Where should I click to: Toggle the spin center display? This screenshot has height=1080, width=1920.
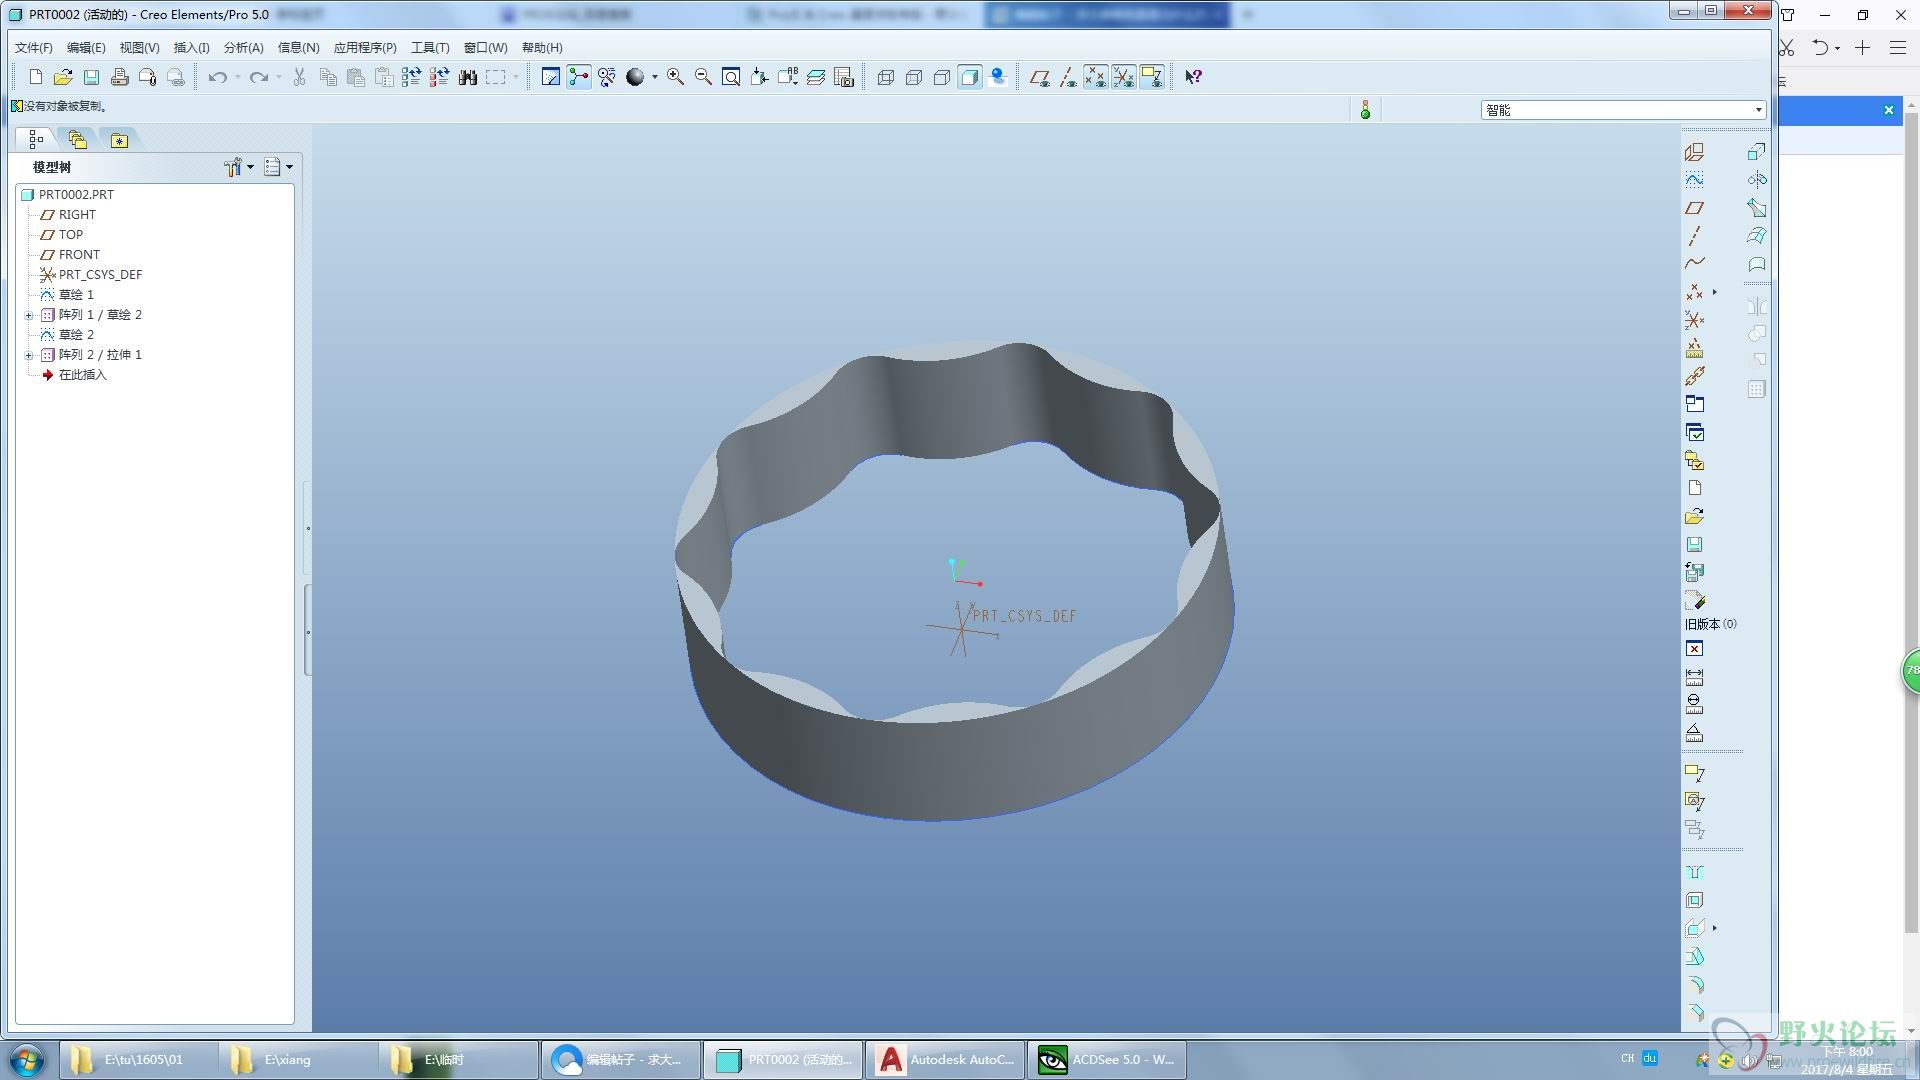(x=579, y=77)
